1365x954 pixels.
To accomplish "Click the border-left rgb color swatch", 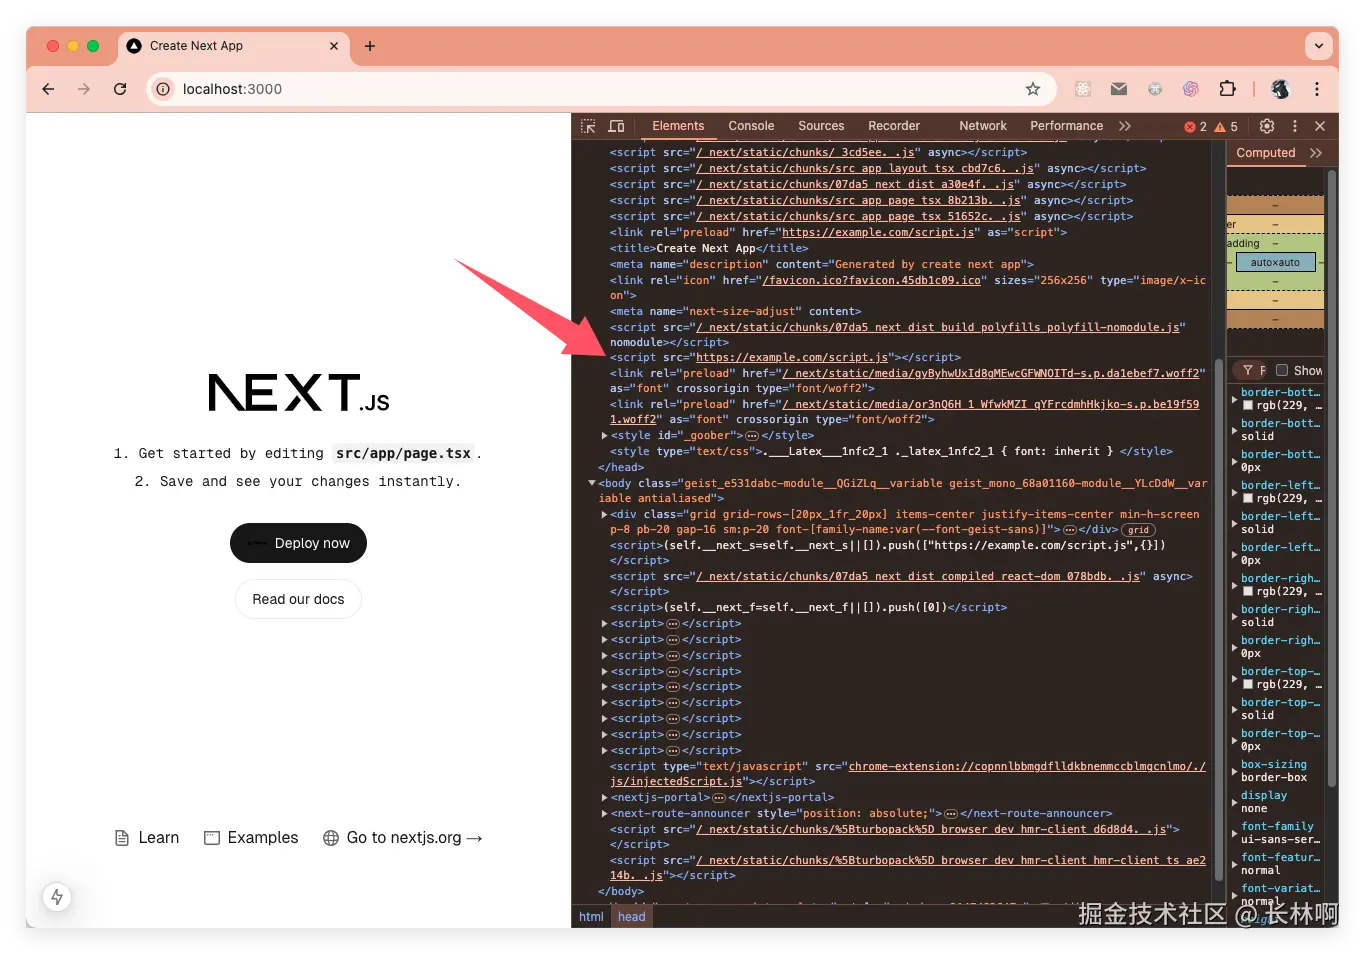I will coord(1248,499).
